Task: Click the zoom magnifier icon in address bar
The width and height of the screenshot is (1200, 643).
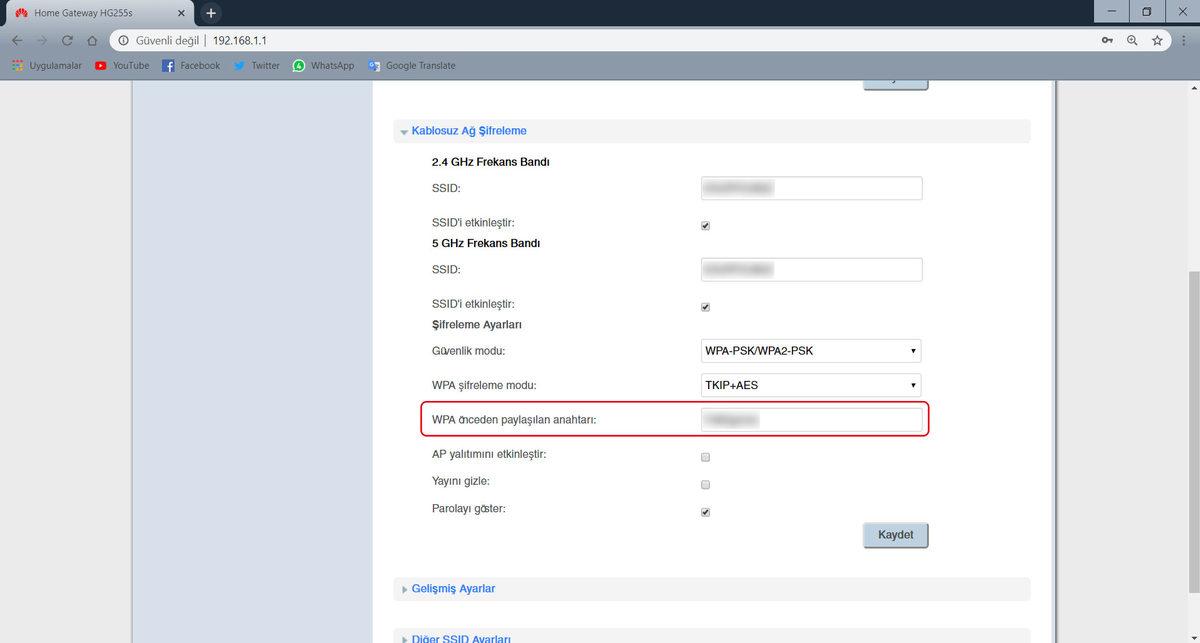Action: [x=1132, y=41]
